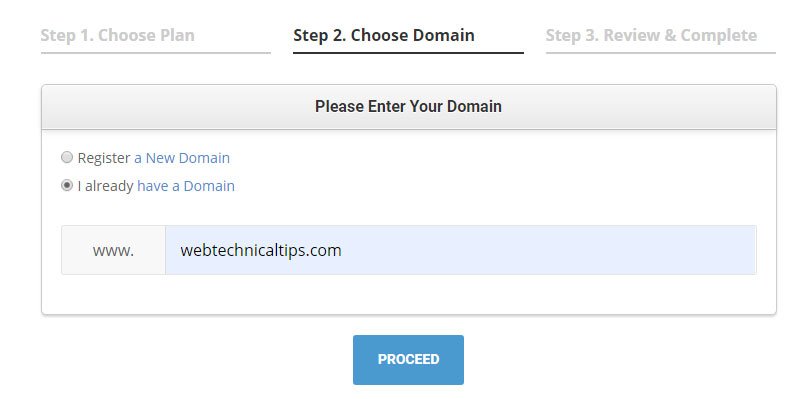The height and width of the screenshot is (399, 800).
Task: Click the www. prefix box
Action: tap(113, 250)
